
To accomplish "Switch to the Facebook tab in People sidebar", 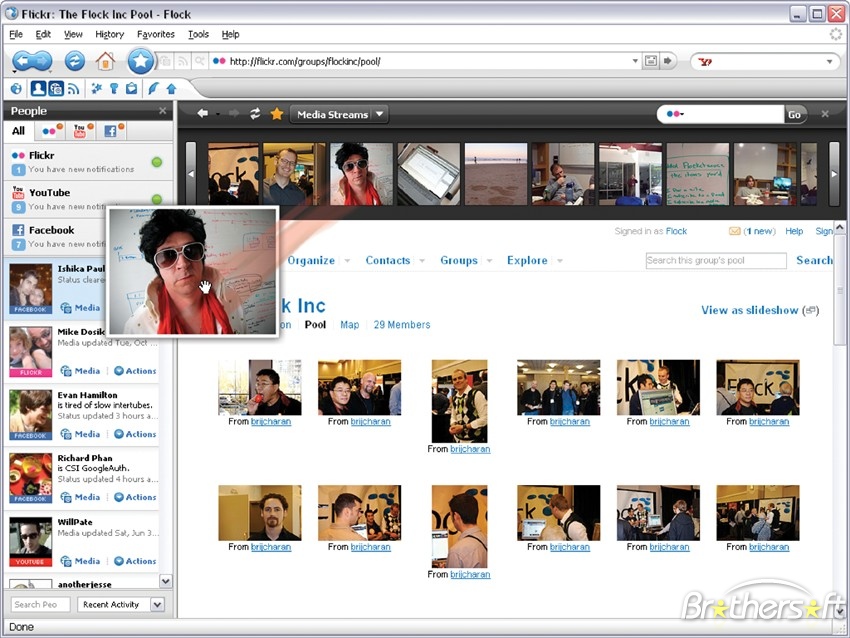I will click(113, 131).
